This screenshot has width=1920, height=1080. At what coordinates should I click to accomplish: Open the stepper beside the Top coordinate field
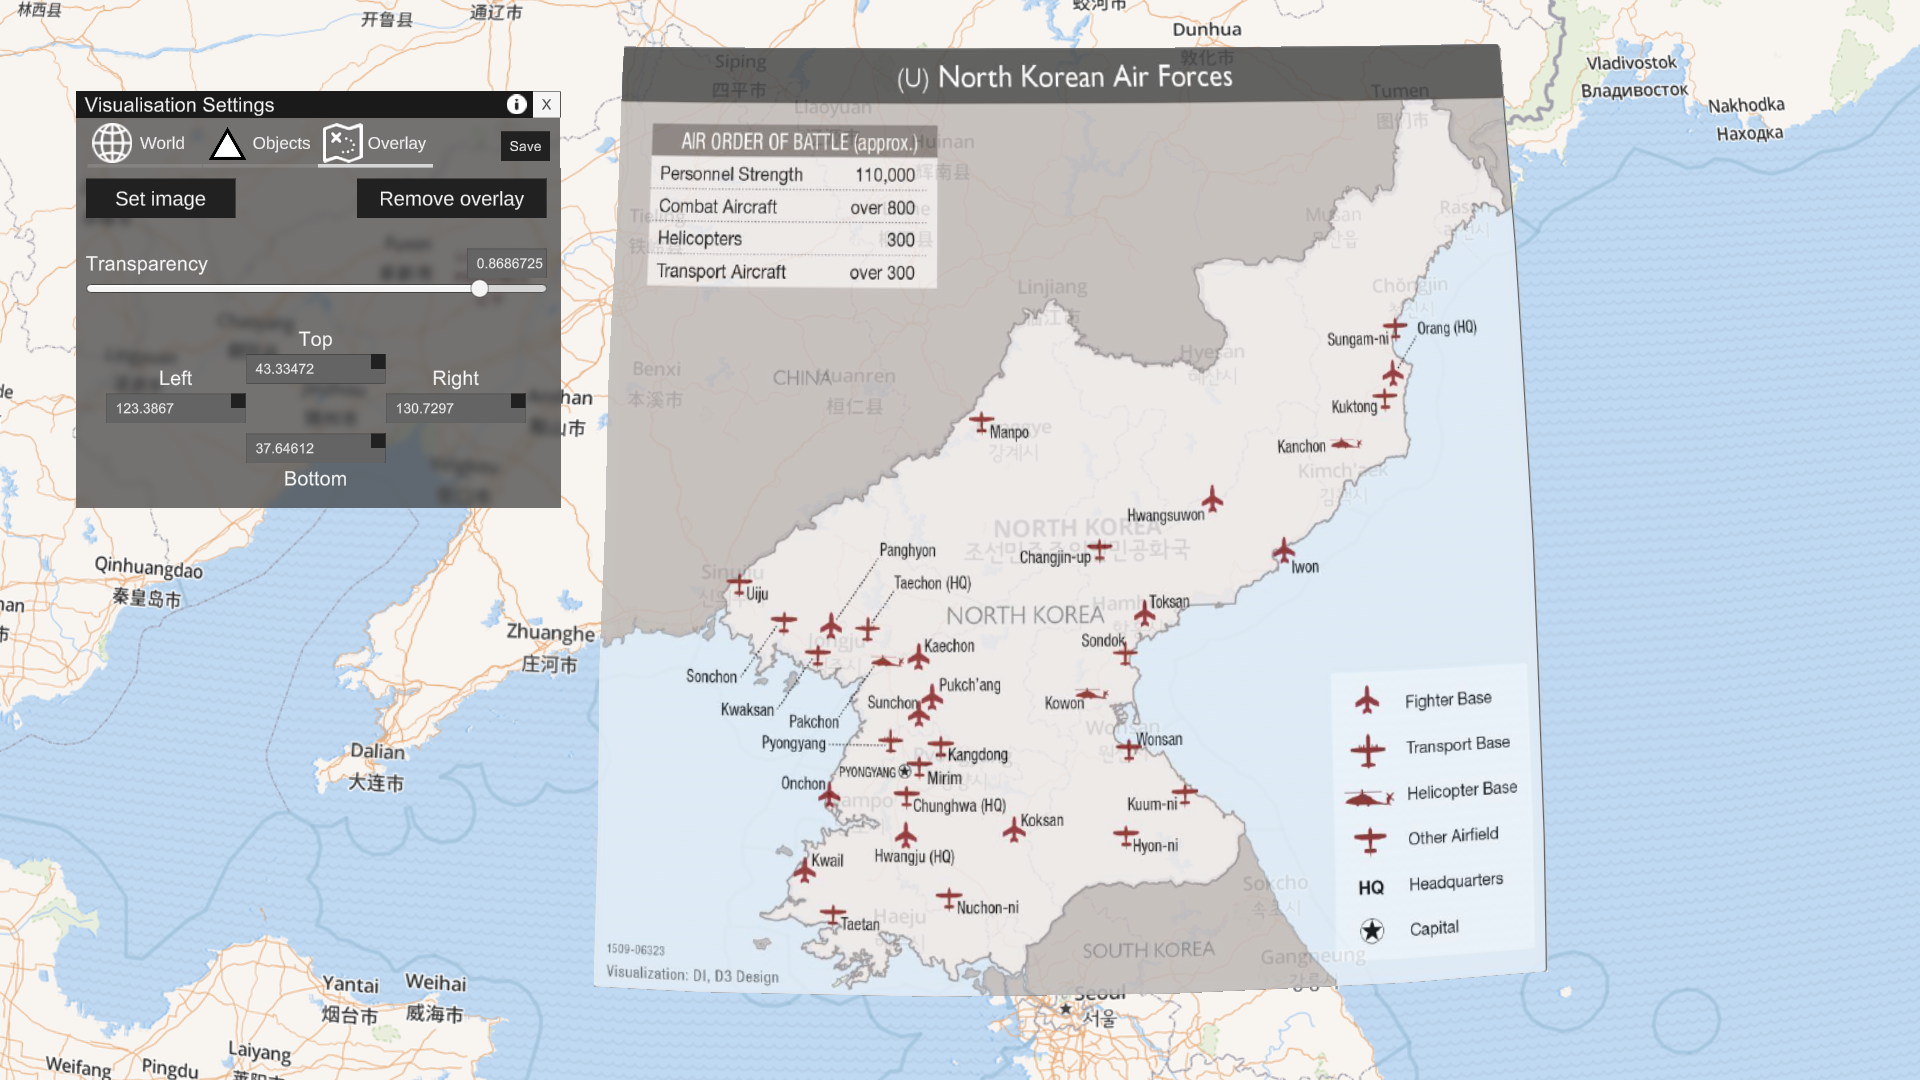(x=377, y=362)
